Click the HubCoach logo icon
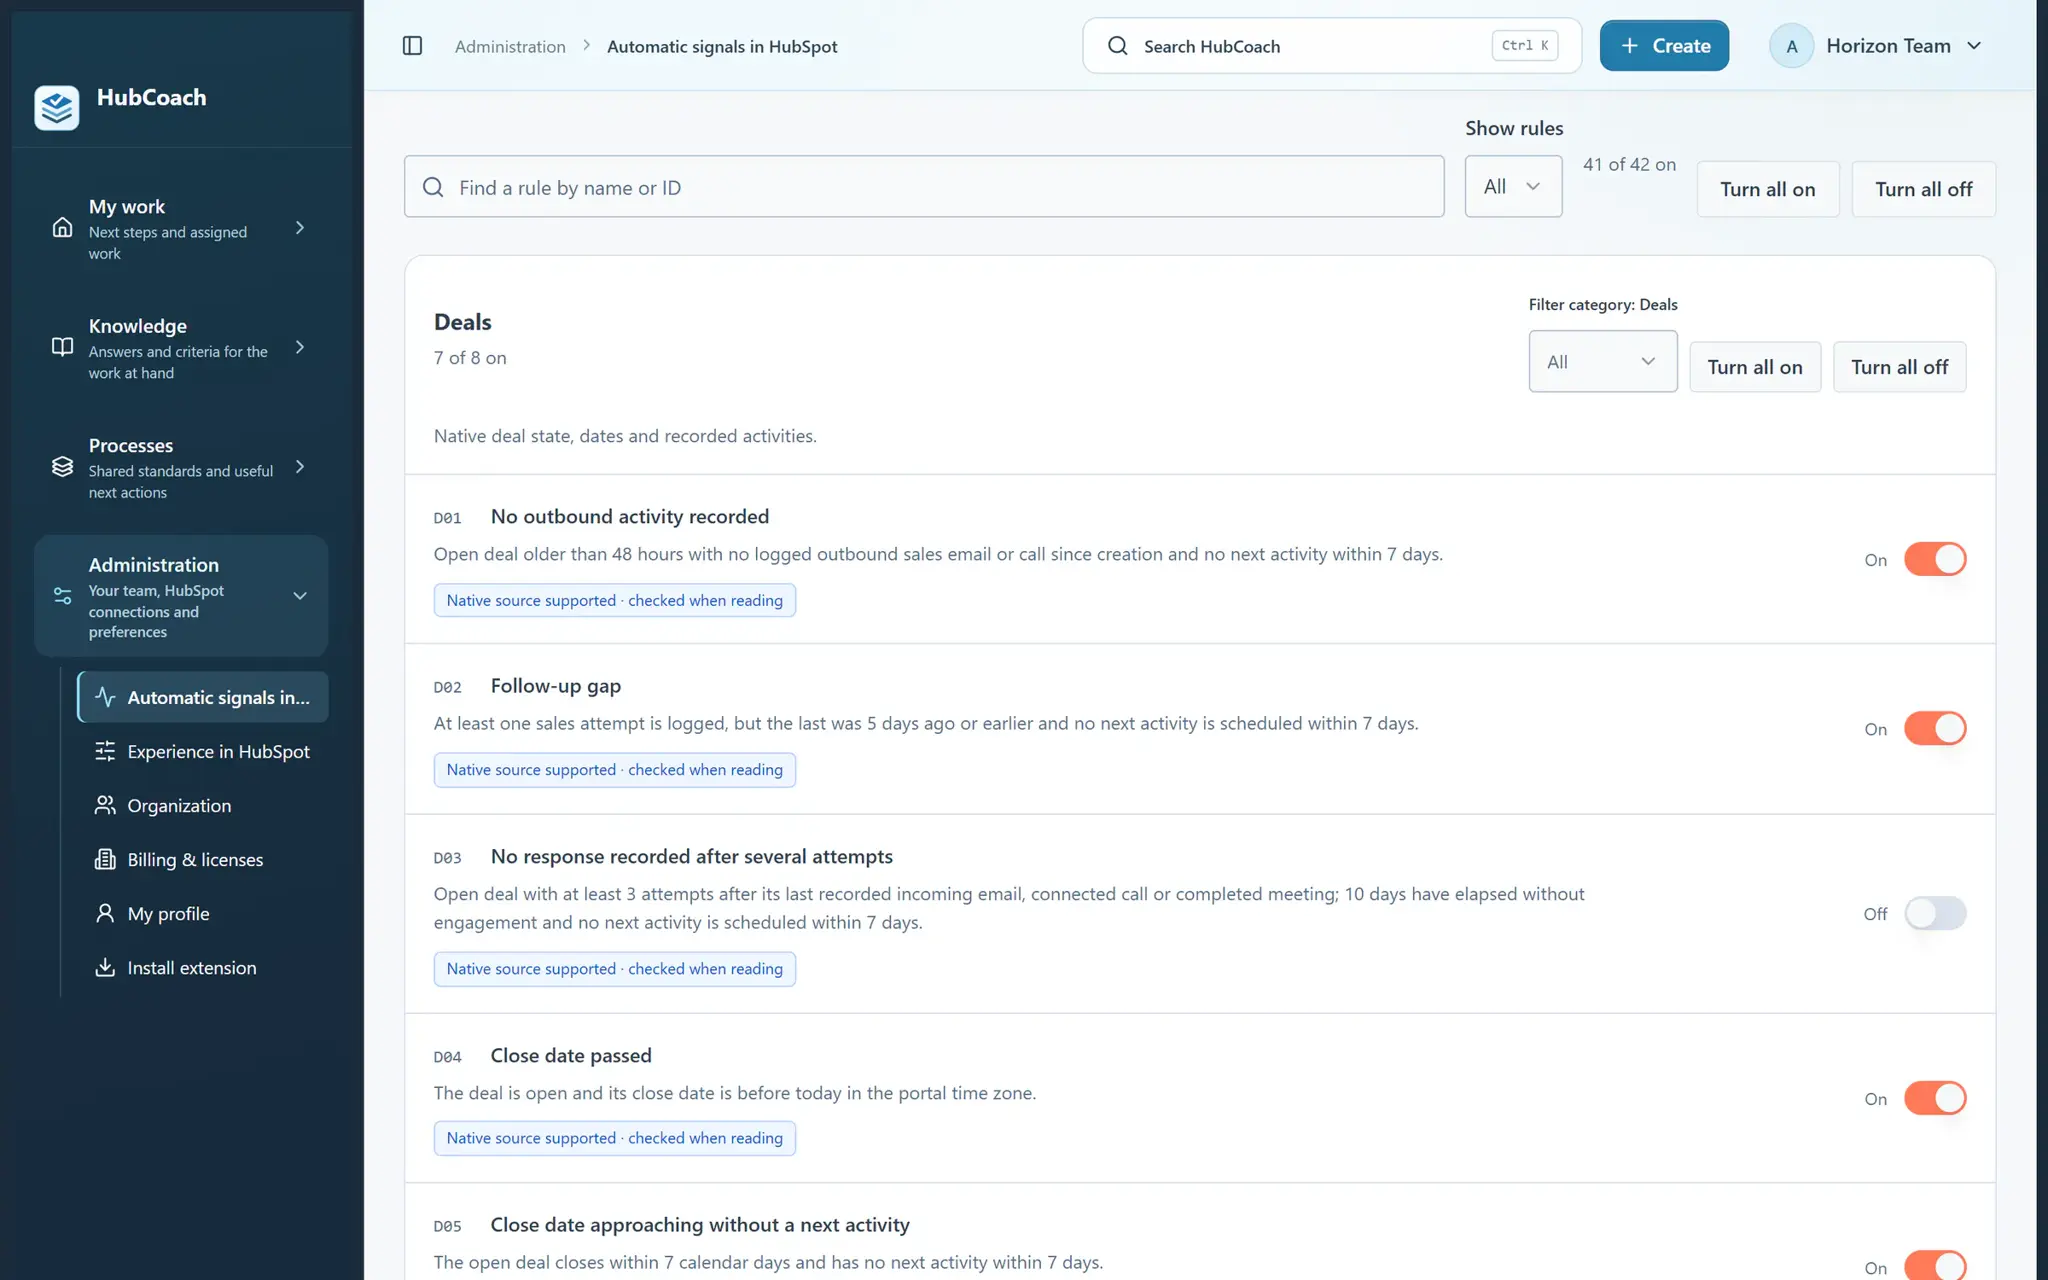This screenshot has height=1280, width=2048. (x=57, y=107)
